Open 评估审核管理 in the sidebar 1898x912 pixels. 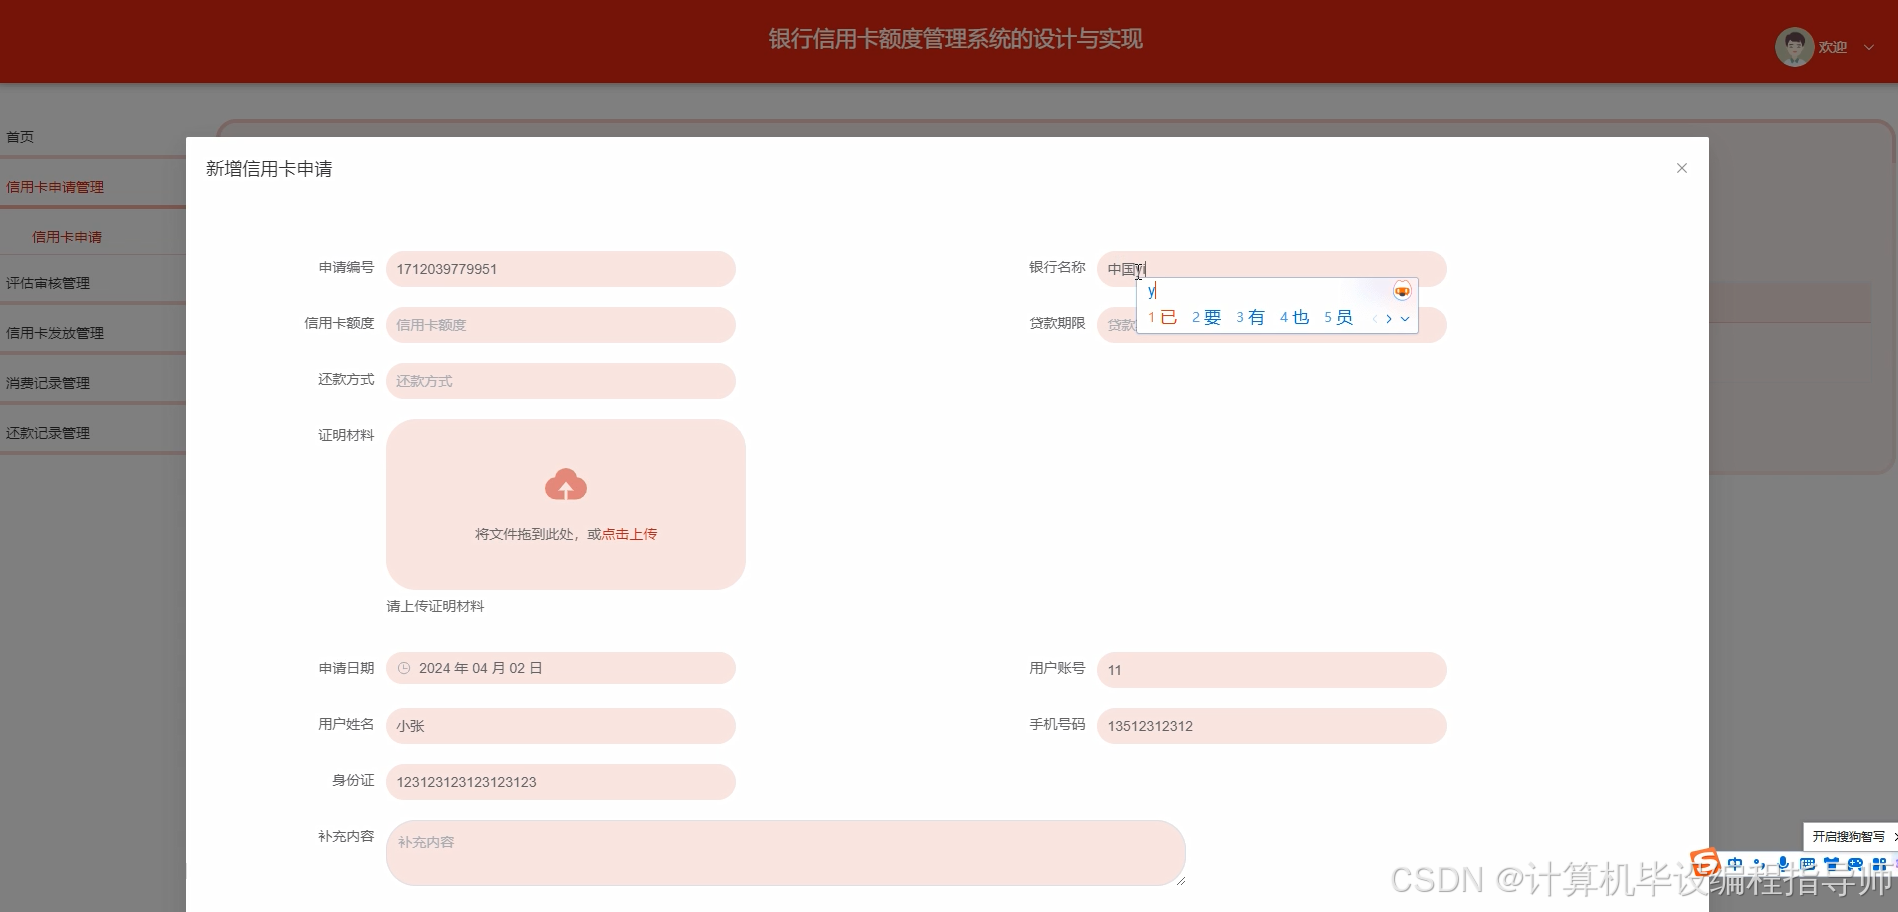pyautogui.click(x=93, y=283)
